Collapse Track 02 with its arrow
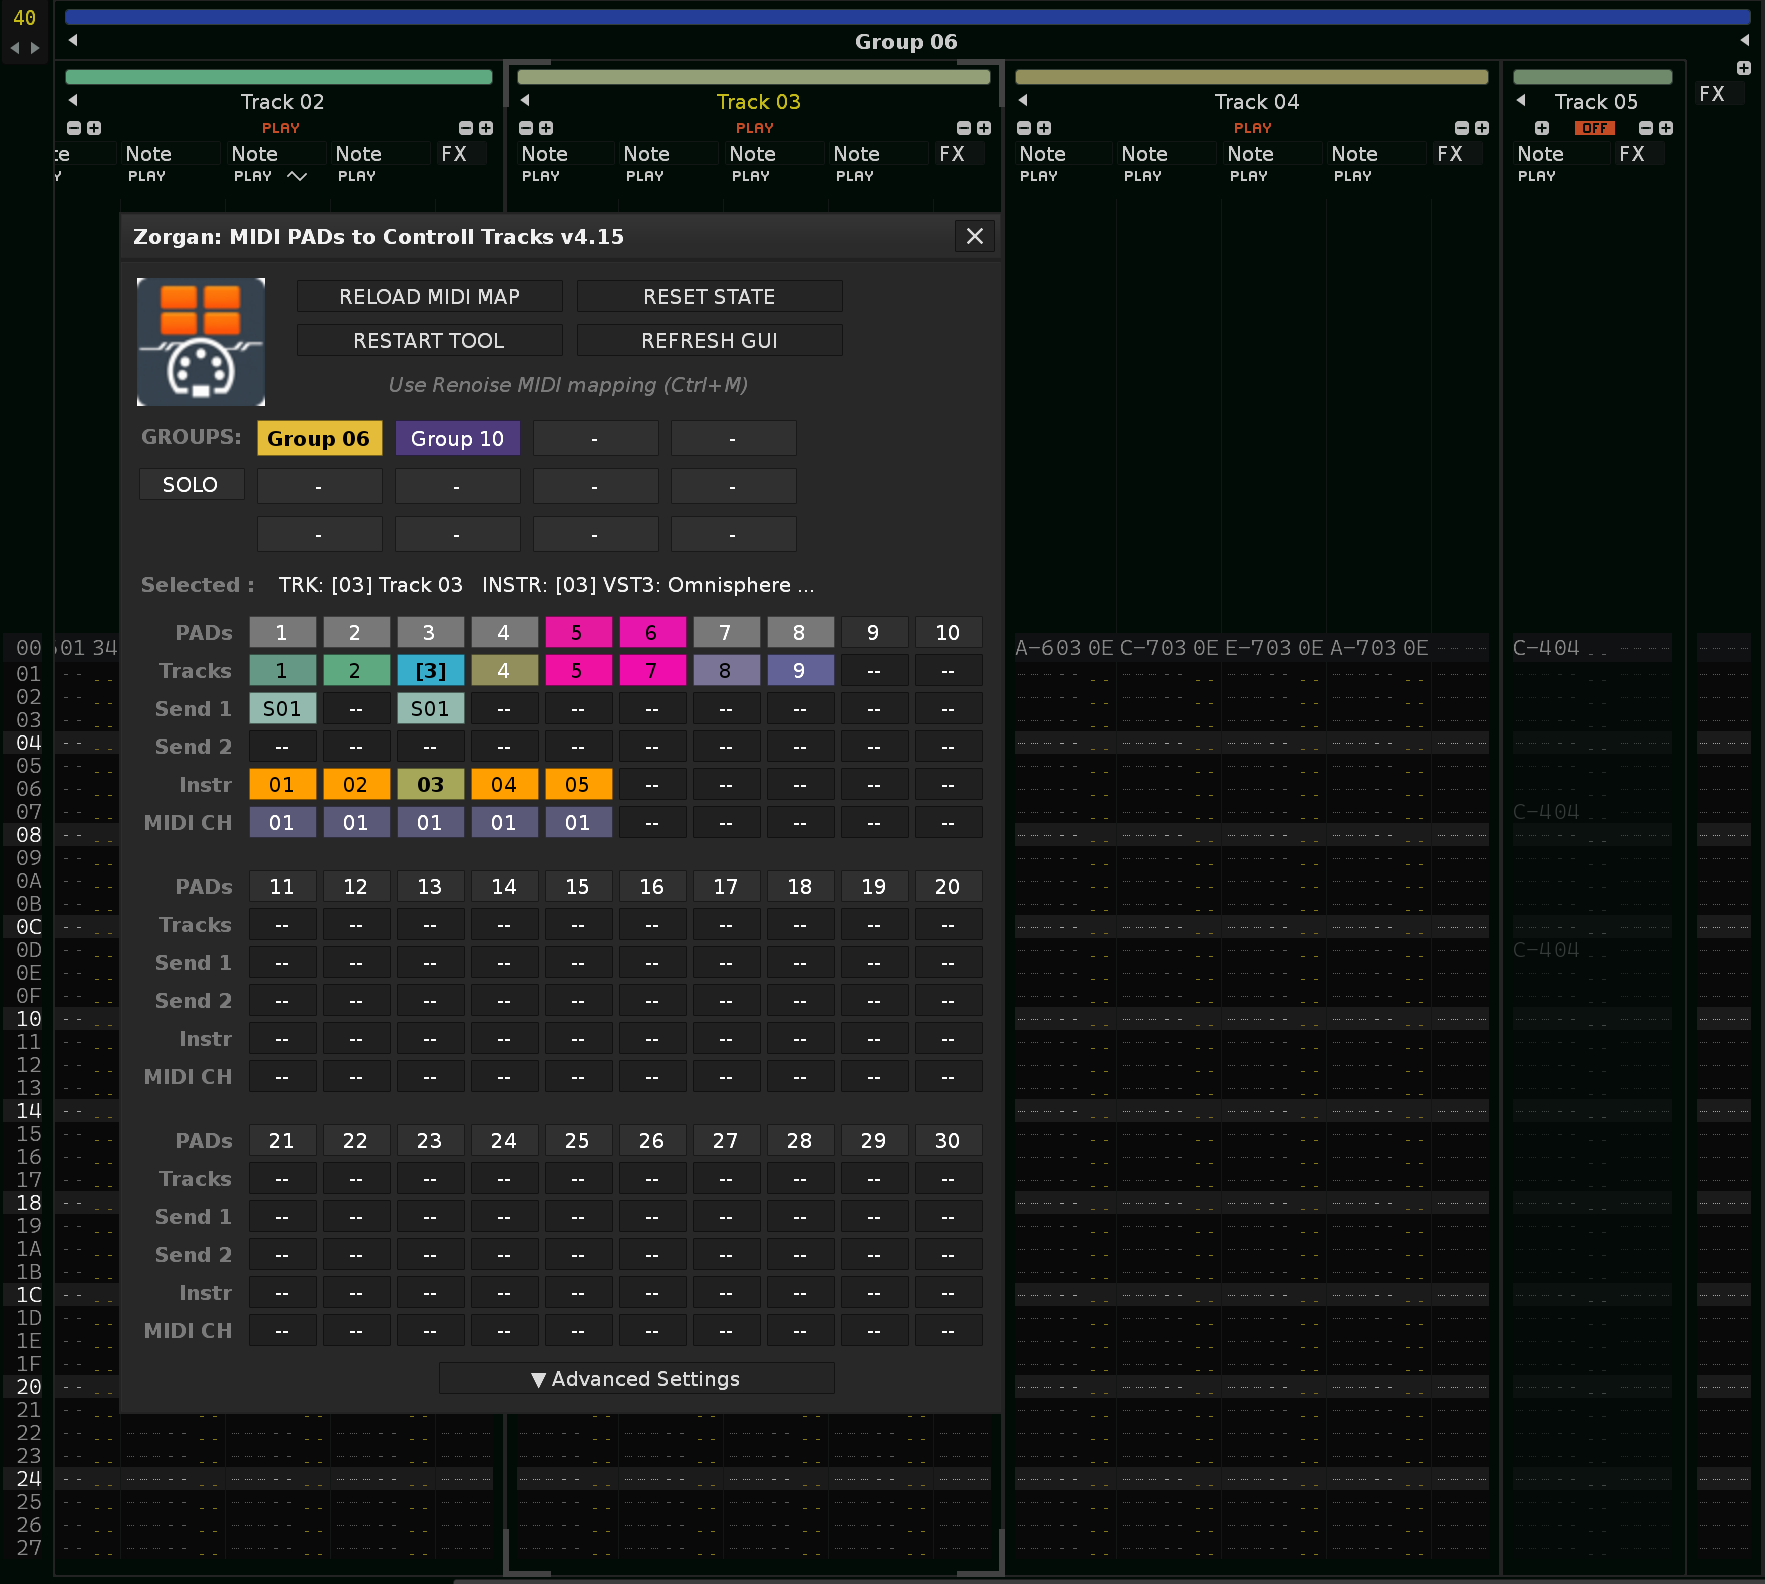Image resolution: width=1765 pixels, height=1584 pixels. [x=73, y=100]
